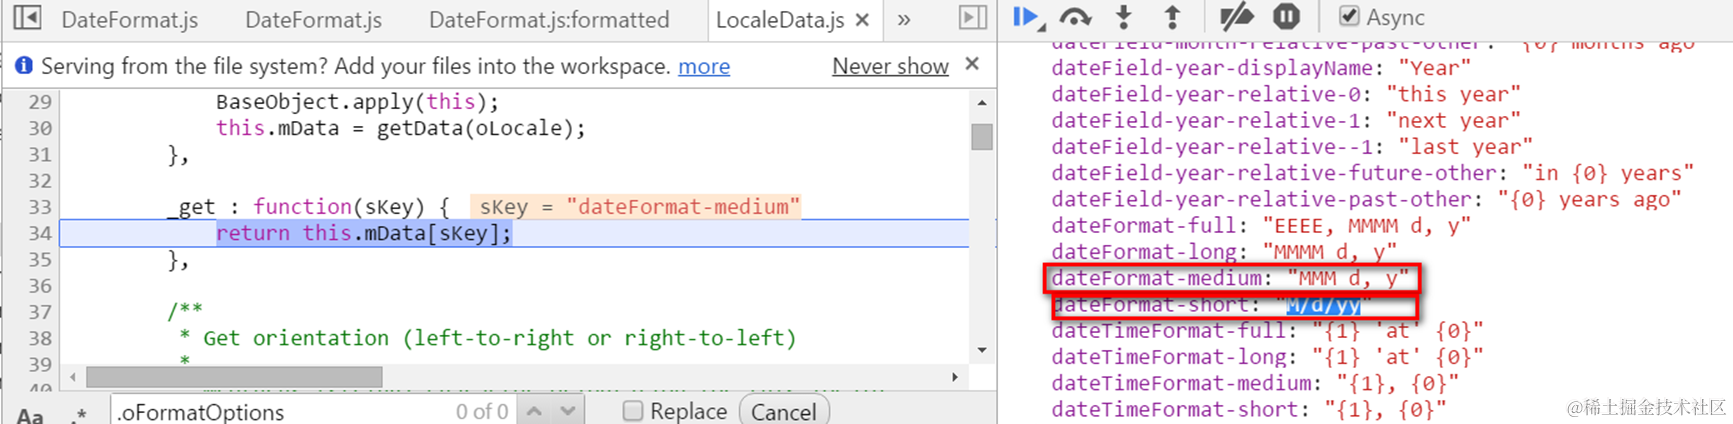Show more tabs overflow chevron
Screen dimensions: 1733x424
(904, 20)
